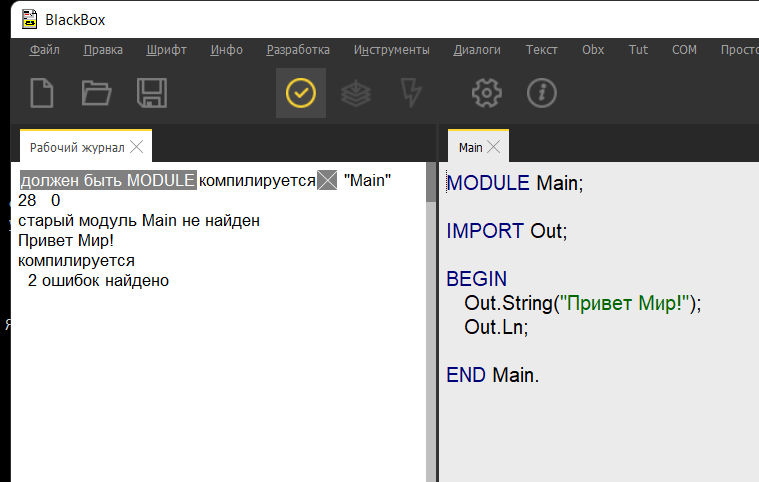This screenshot has height=482, width=759.
Task: Select the Main editor tab
Action: 470,147
